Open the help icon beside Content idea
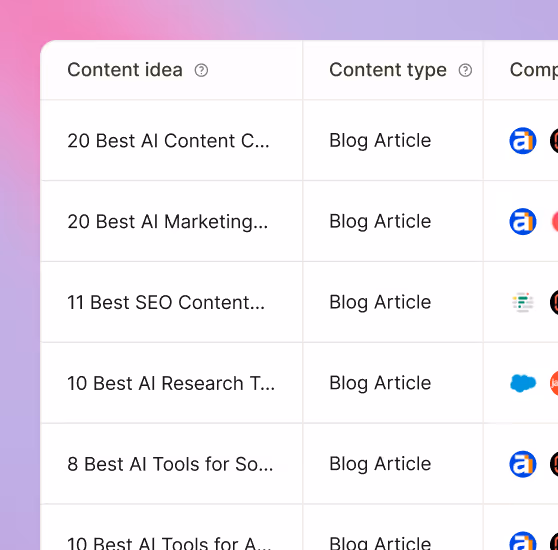The image size is (558, 550). (201, 70)
